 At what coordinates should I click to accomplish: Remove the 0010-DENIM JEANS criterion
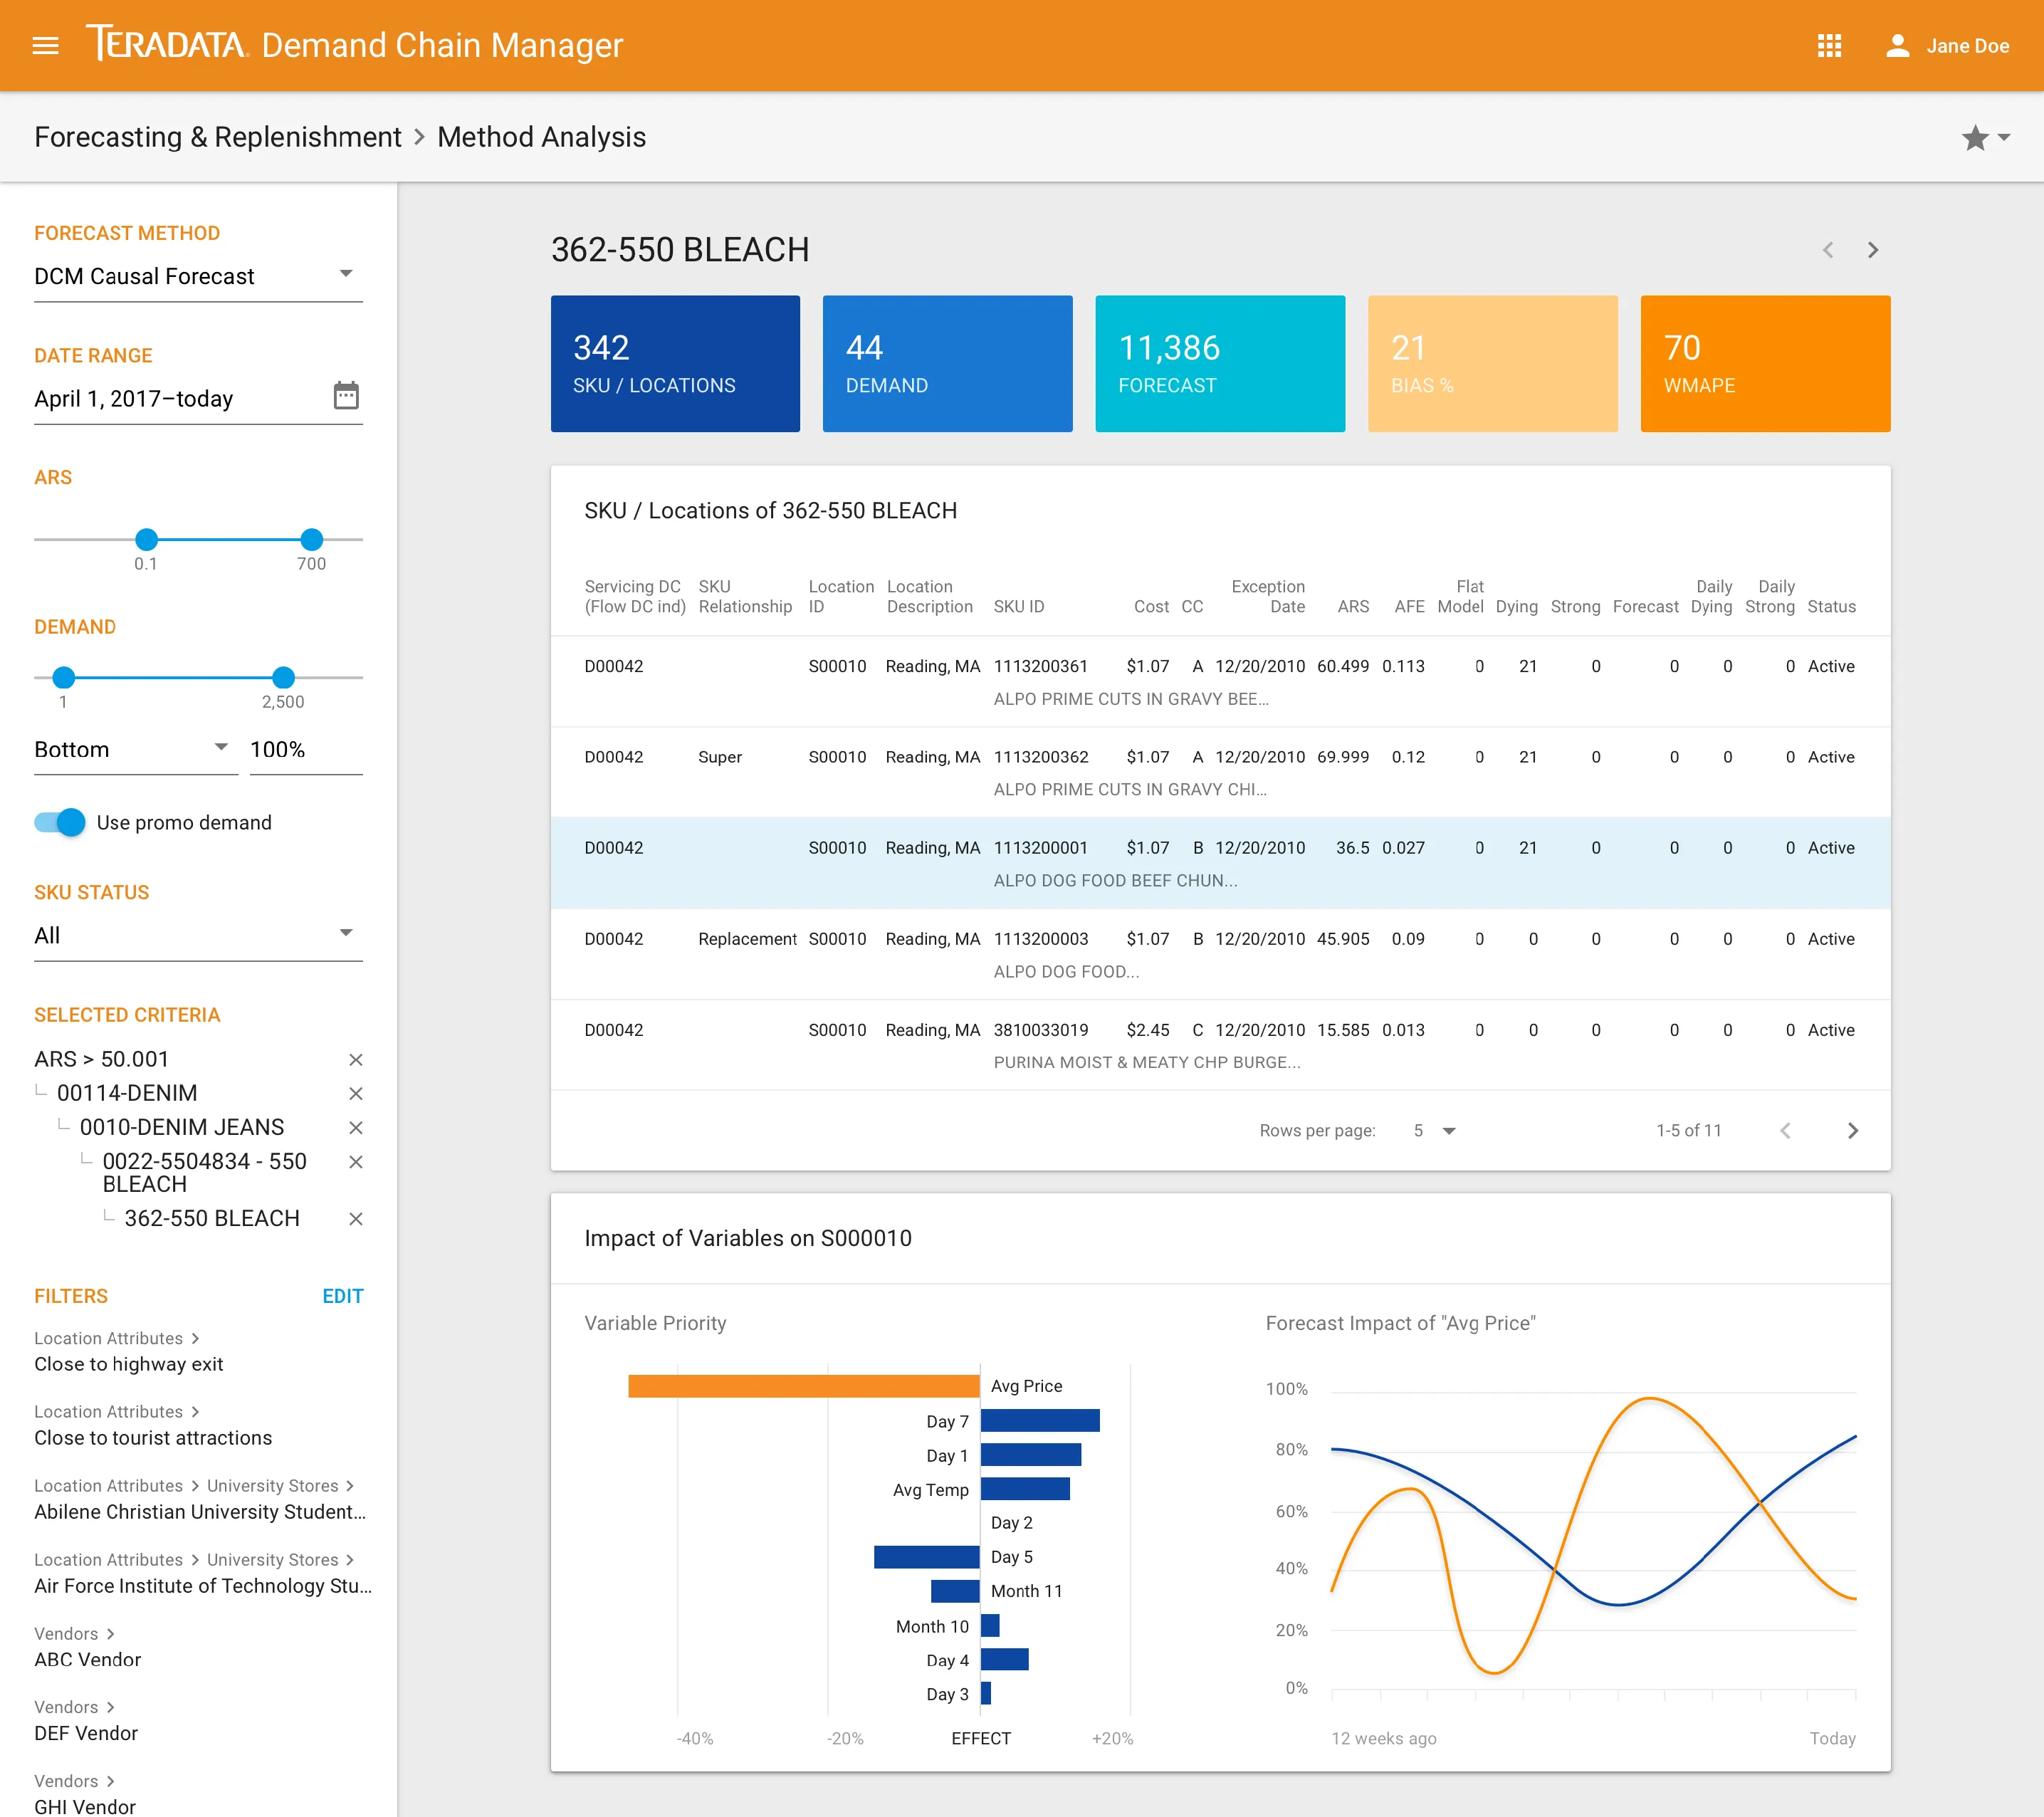(355, 1128)
